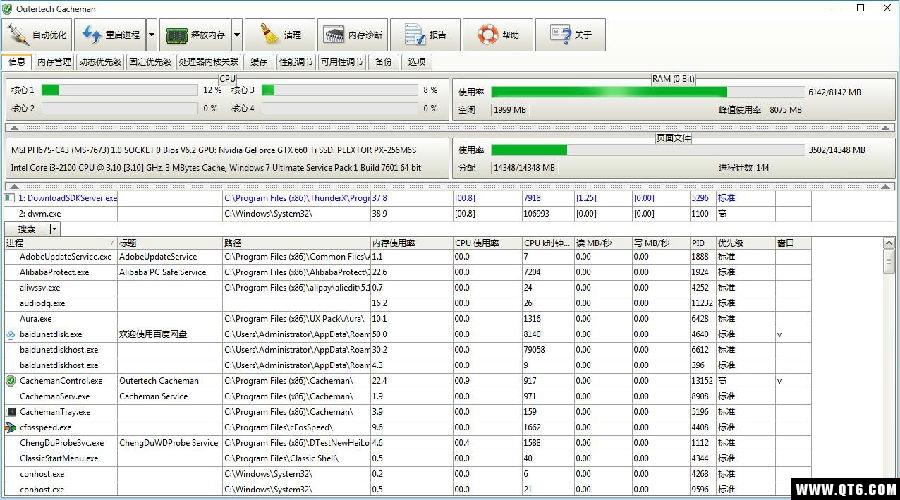Click the icon beside DownloadSDKServer.exe
Screen dimensions: 900x500
[x=9, y=197]
